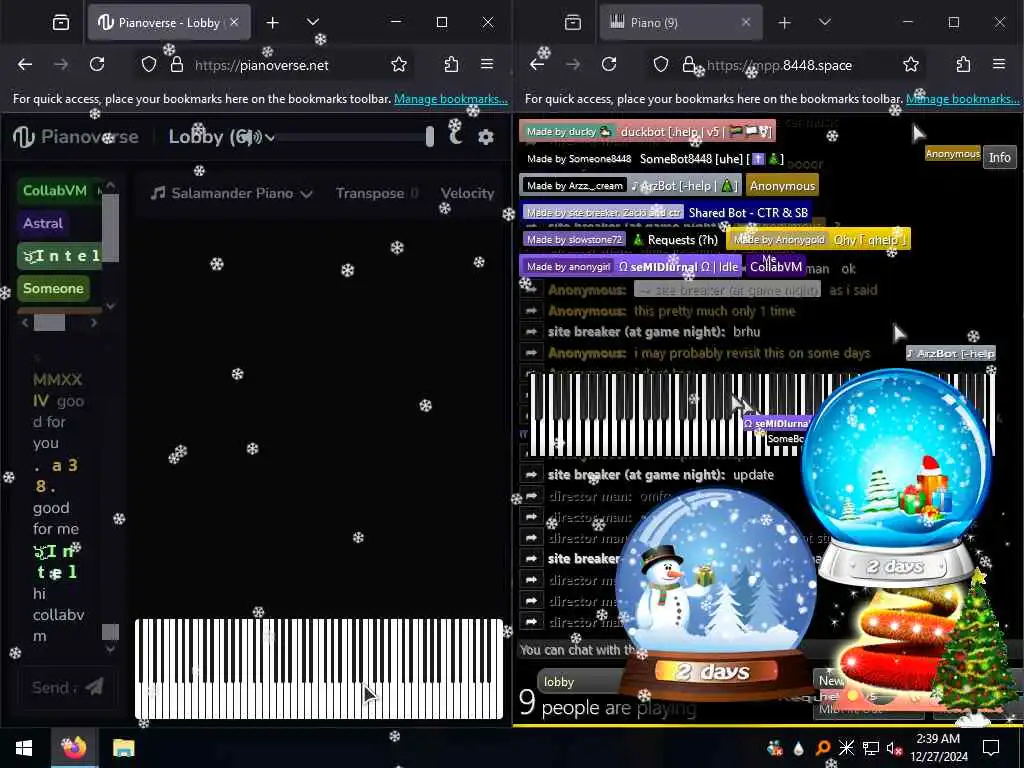1024x768 pixels.
Task: Click the Pianoverse chat Send input field
Action: pos(55,688)
